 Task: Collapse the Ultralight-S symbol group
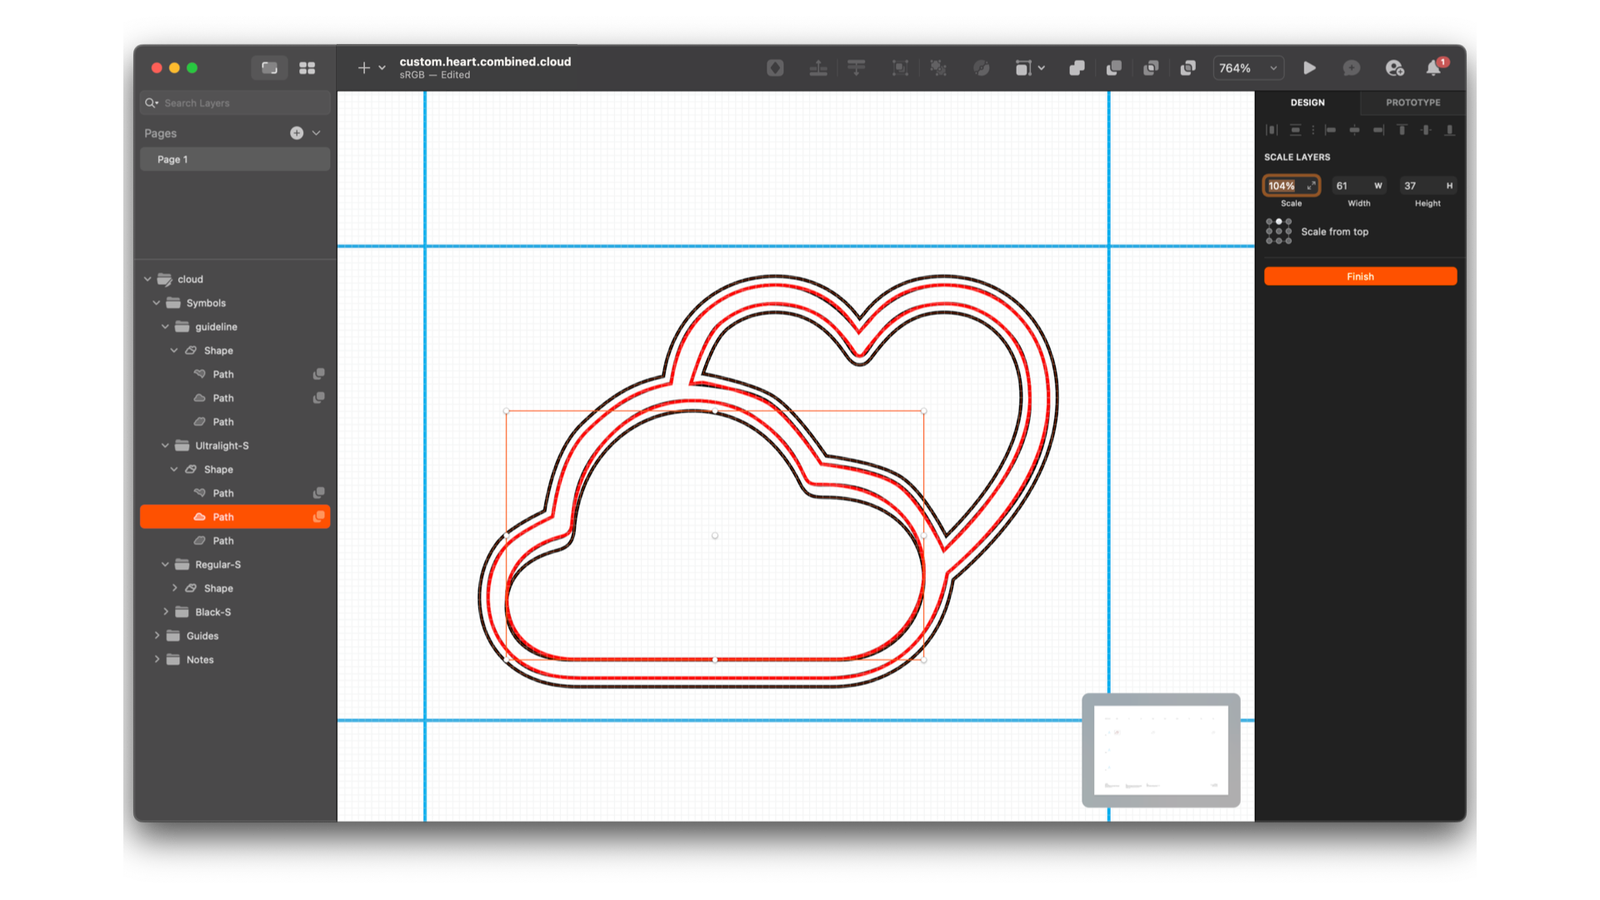[x=165, y=445]
